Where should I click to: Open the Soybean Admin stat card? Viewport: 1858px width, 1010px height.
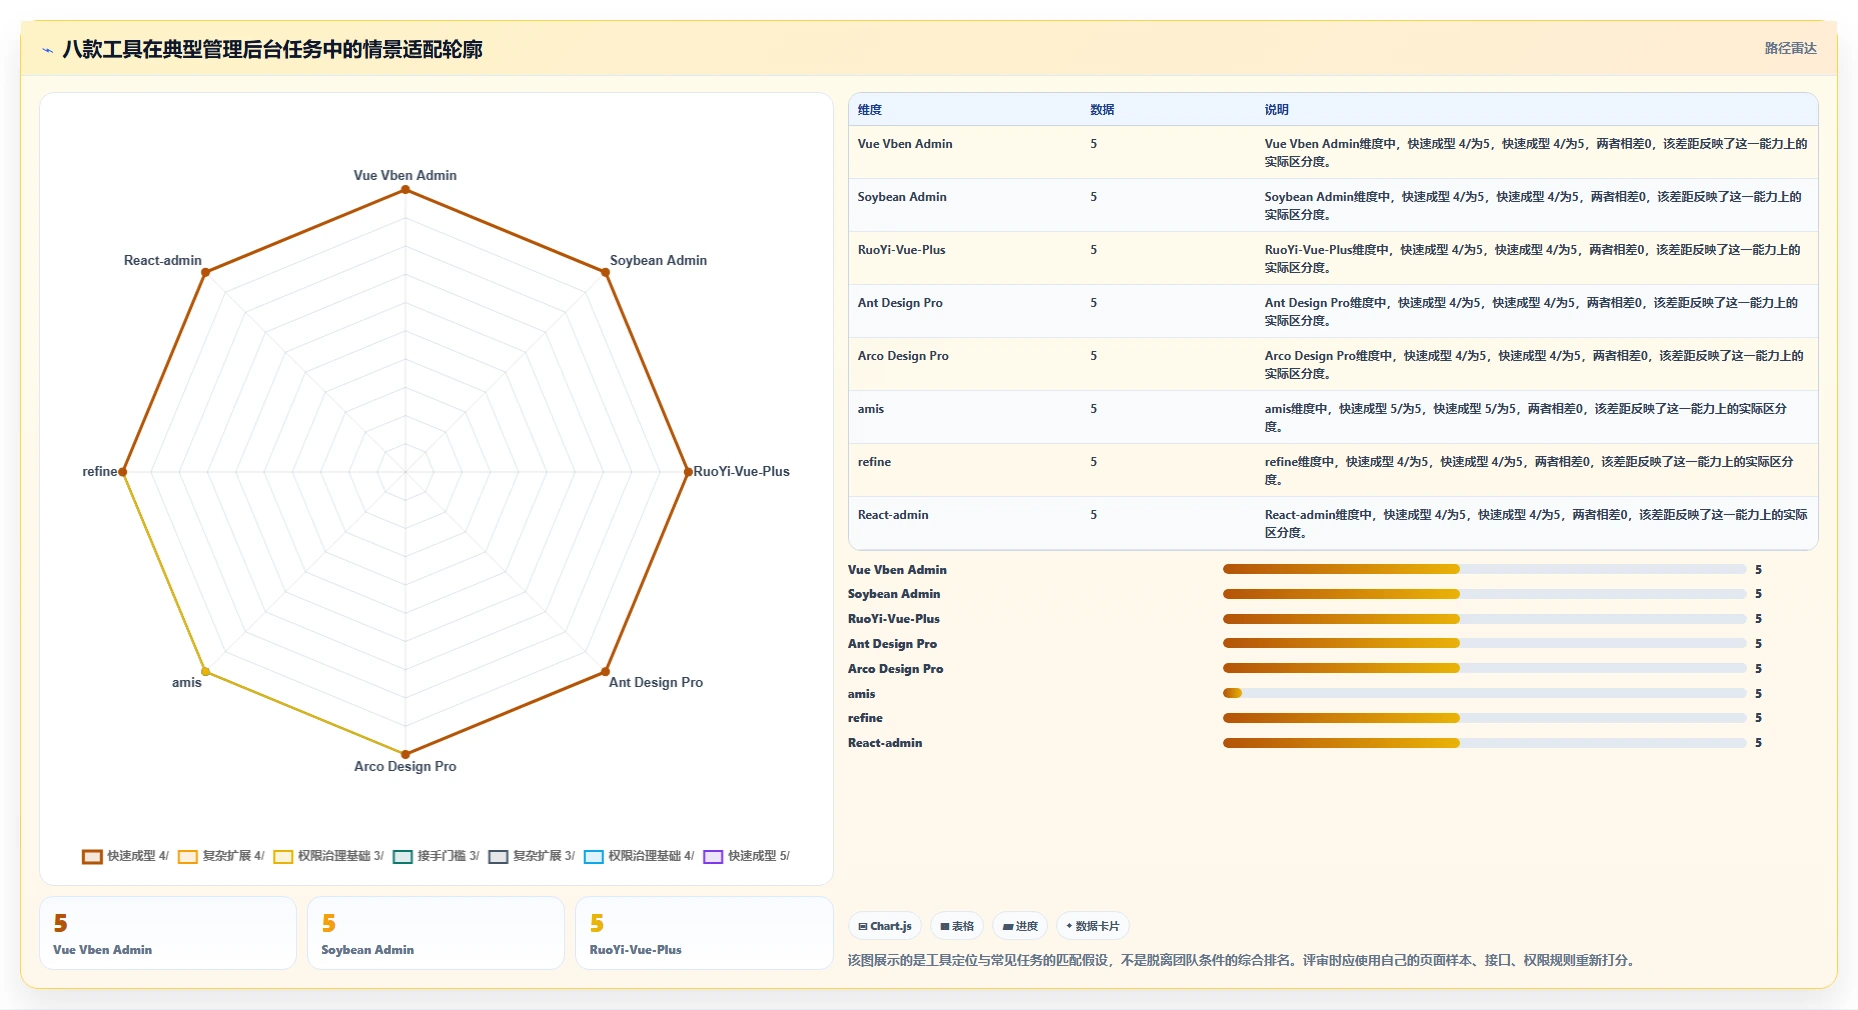436,933
